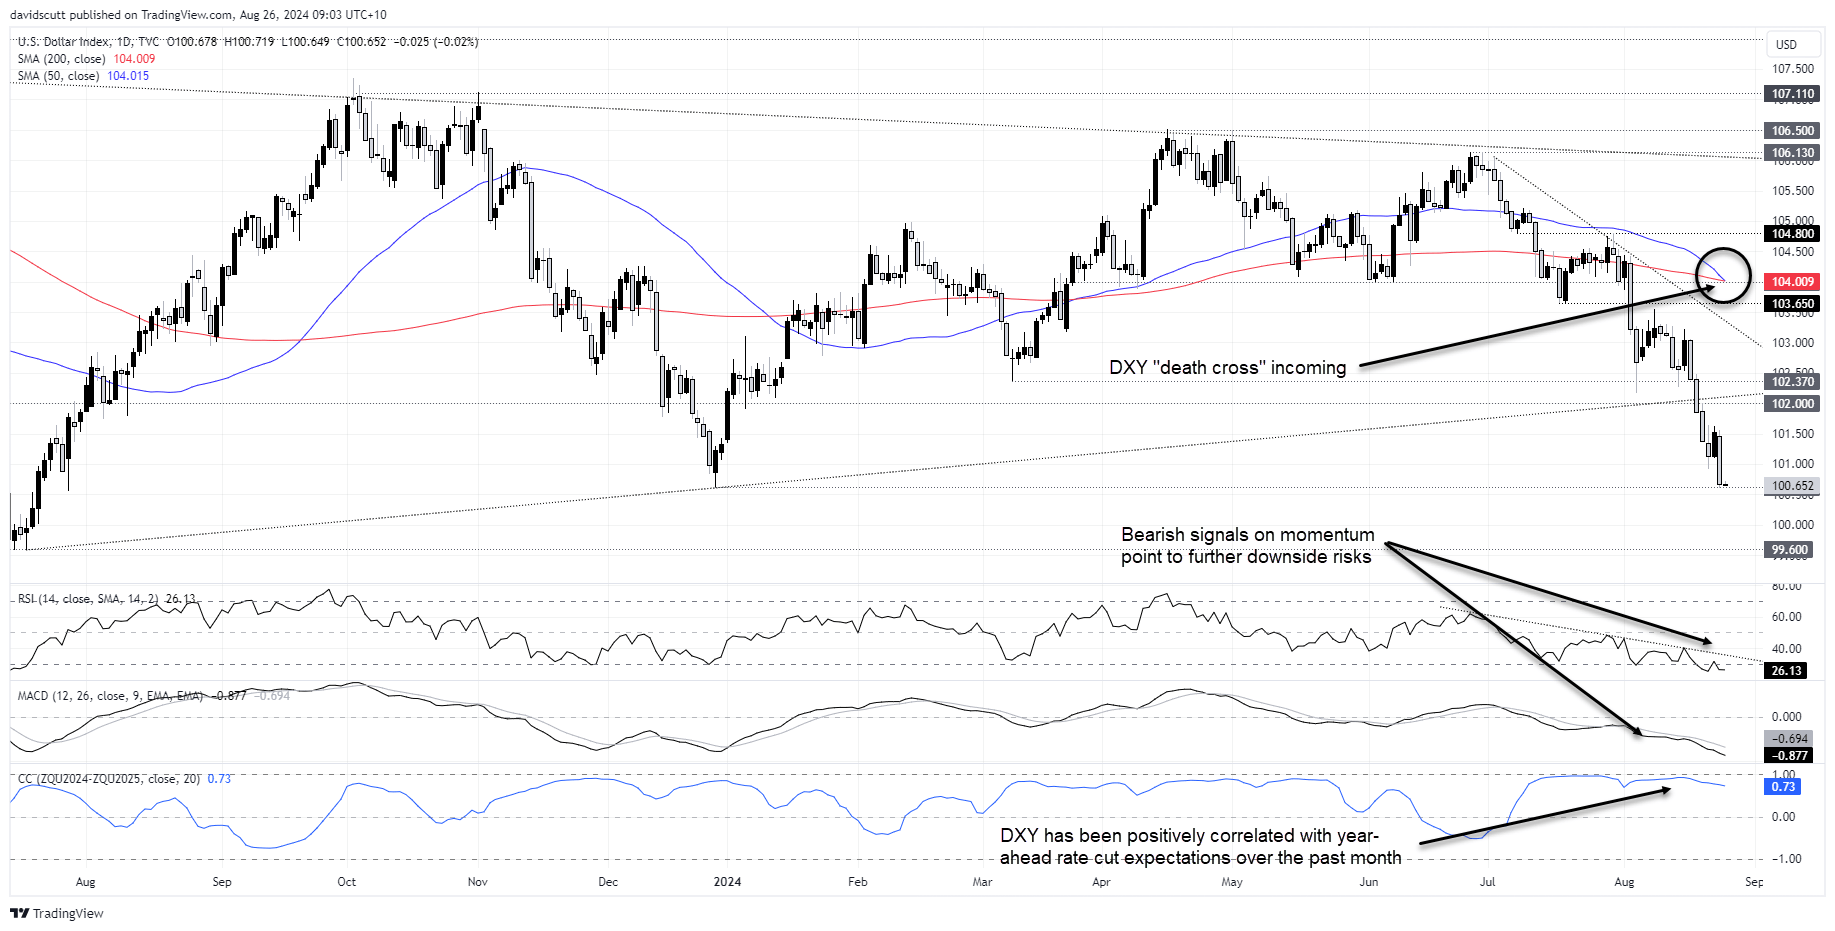
Task: Click the May label on time axis
Action: [1232, 882]
